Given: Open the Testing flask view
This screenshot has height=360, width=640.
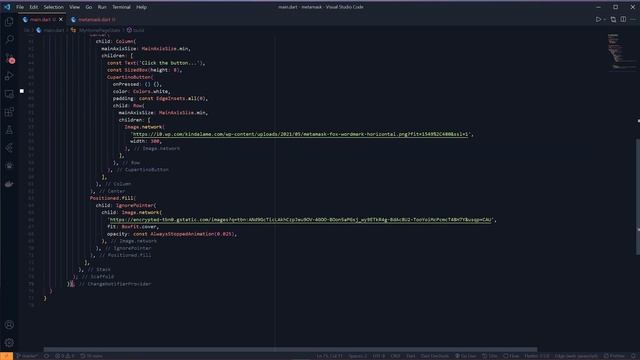Looking at the screenshot, I should pos(9,130).
